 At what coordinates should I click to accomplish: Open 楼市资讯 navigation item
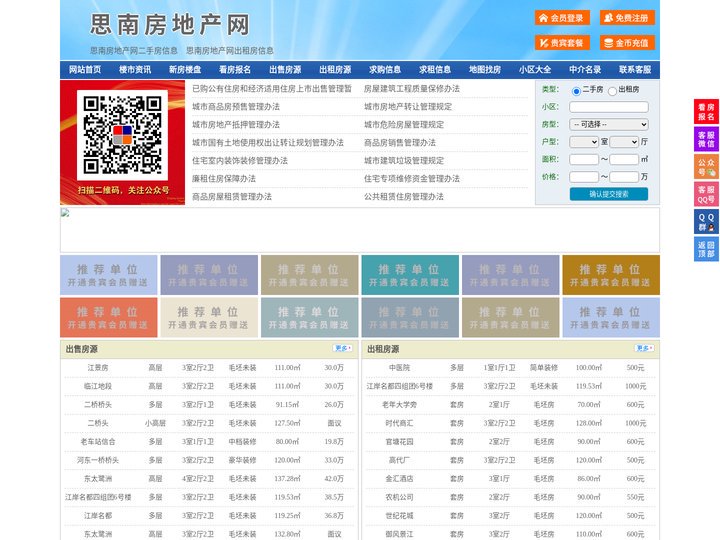[135, 70]
